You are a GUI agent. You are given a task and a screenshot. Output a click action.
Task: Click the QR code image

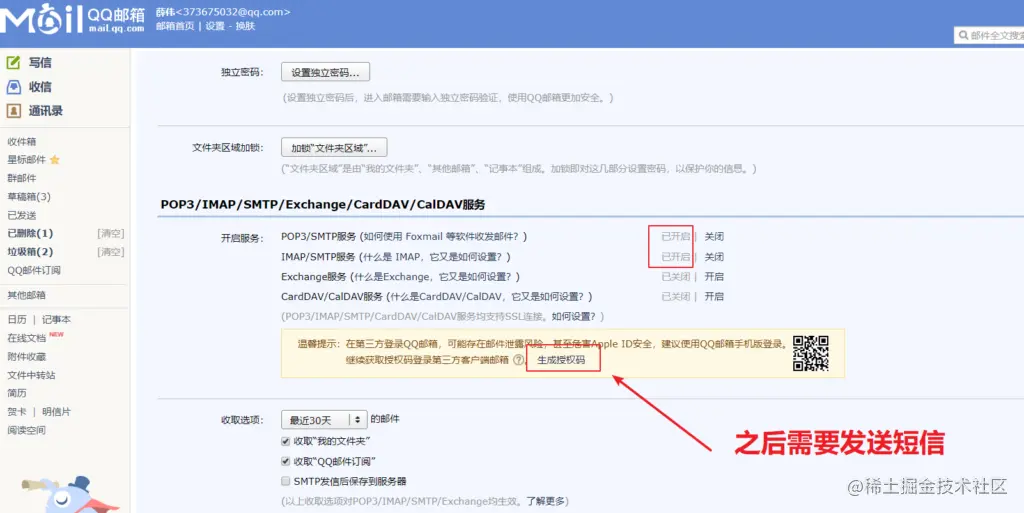coord(810,353)
